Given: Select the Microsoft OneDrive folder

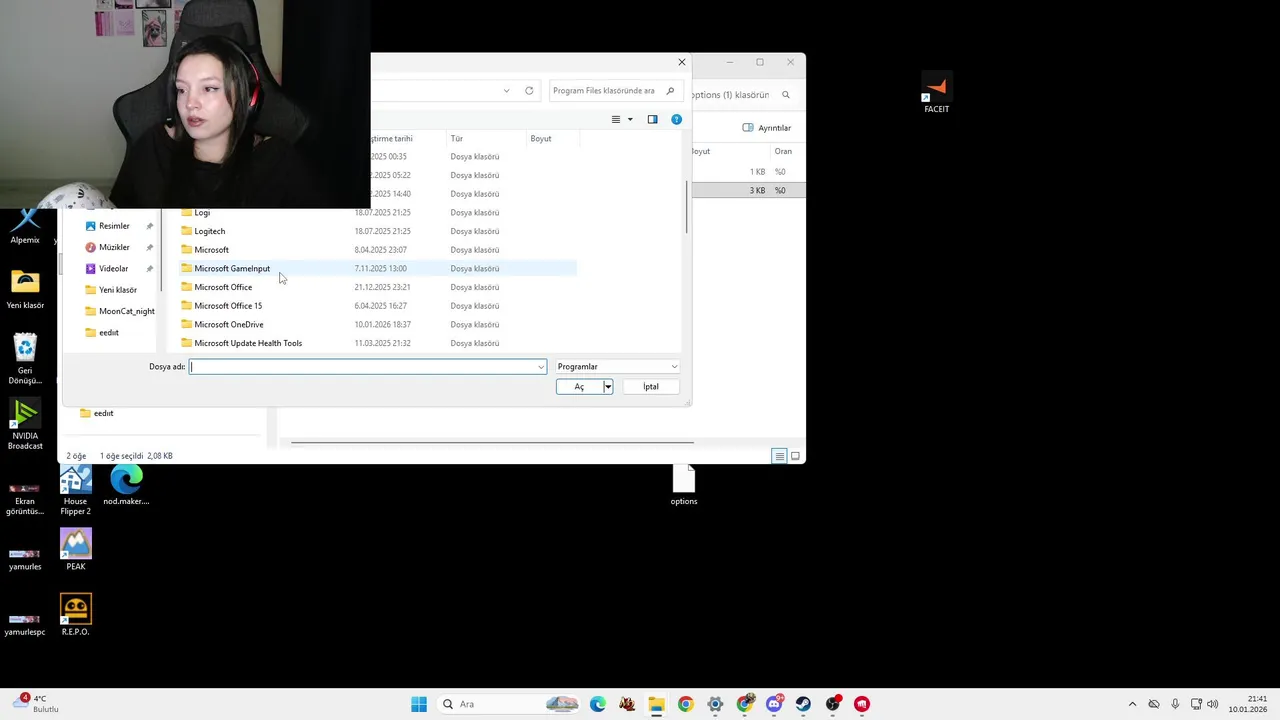Looking at the screenshot, I should tap(378, 324).
